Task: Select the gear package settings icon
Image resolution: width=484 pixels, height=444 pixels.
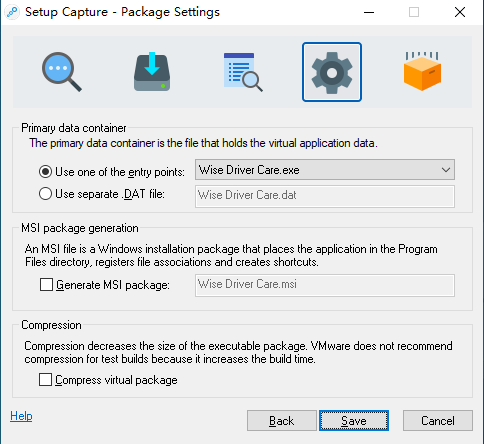Action: point(332,72)
